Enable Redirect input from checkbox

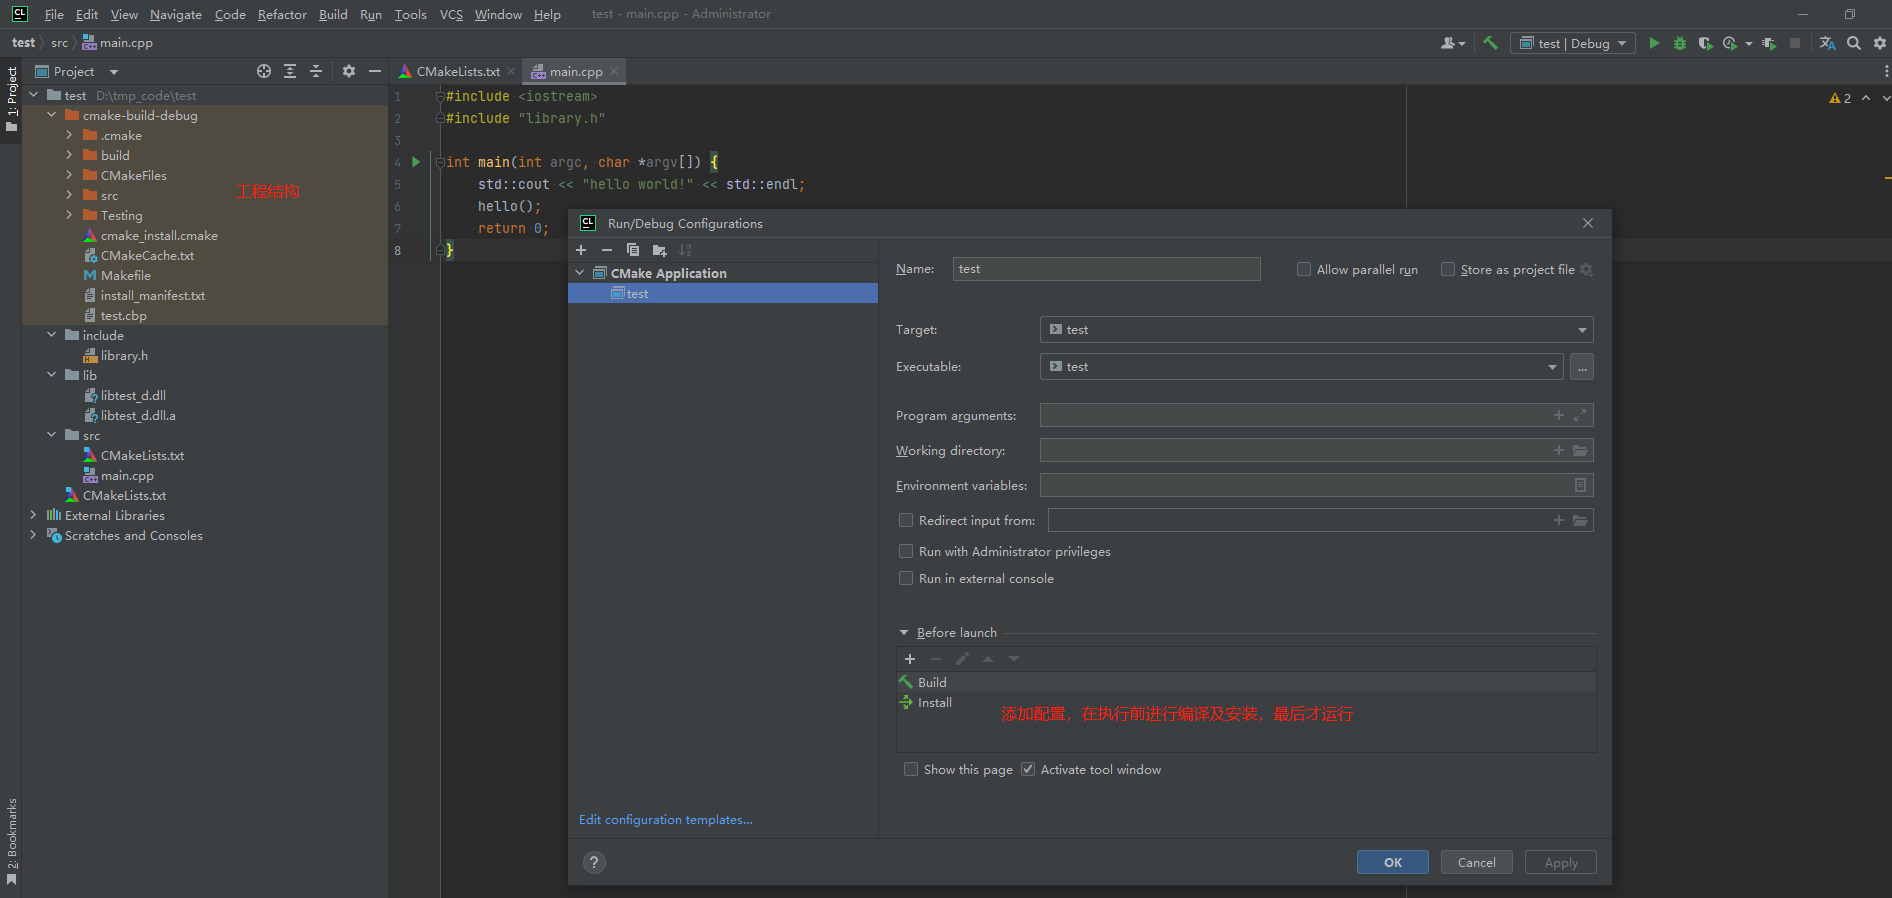pyautogui.click(x=906, y=520)
